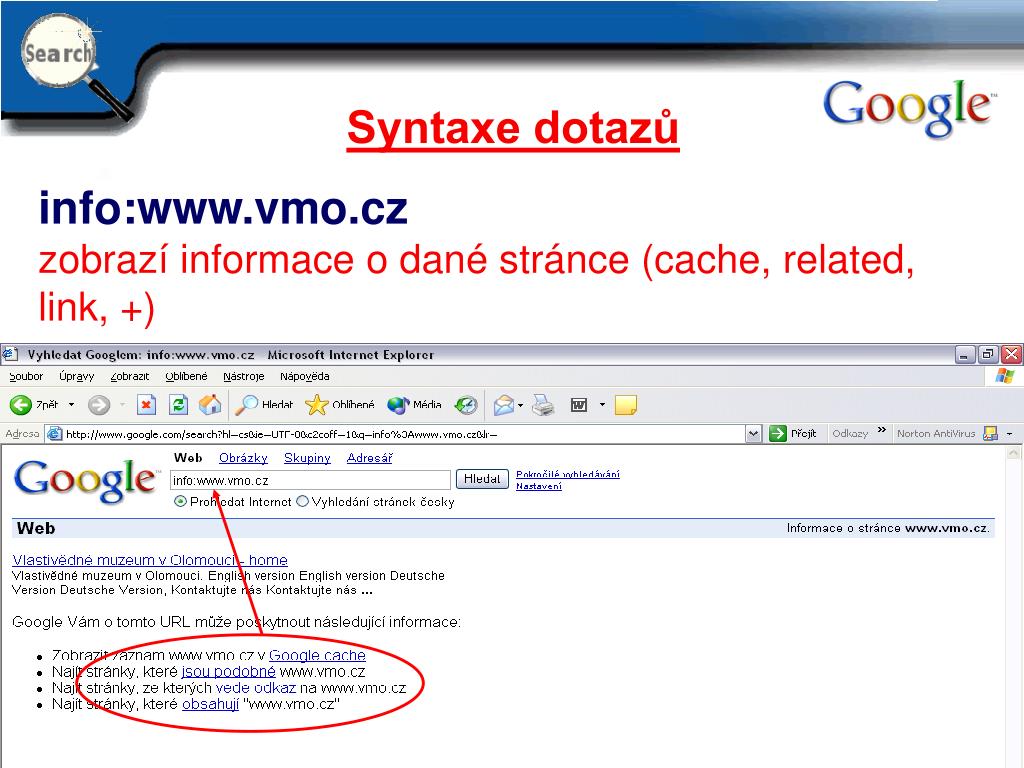Image resolution: width=1024 pixels, height=768 pixels.
Task: Open the Nápověda menu
Action: (x=304, y=376)
